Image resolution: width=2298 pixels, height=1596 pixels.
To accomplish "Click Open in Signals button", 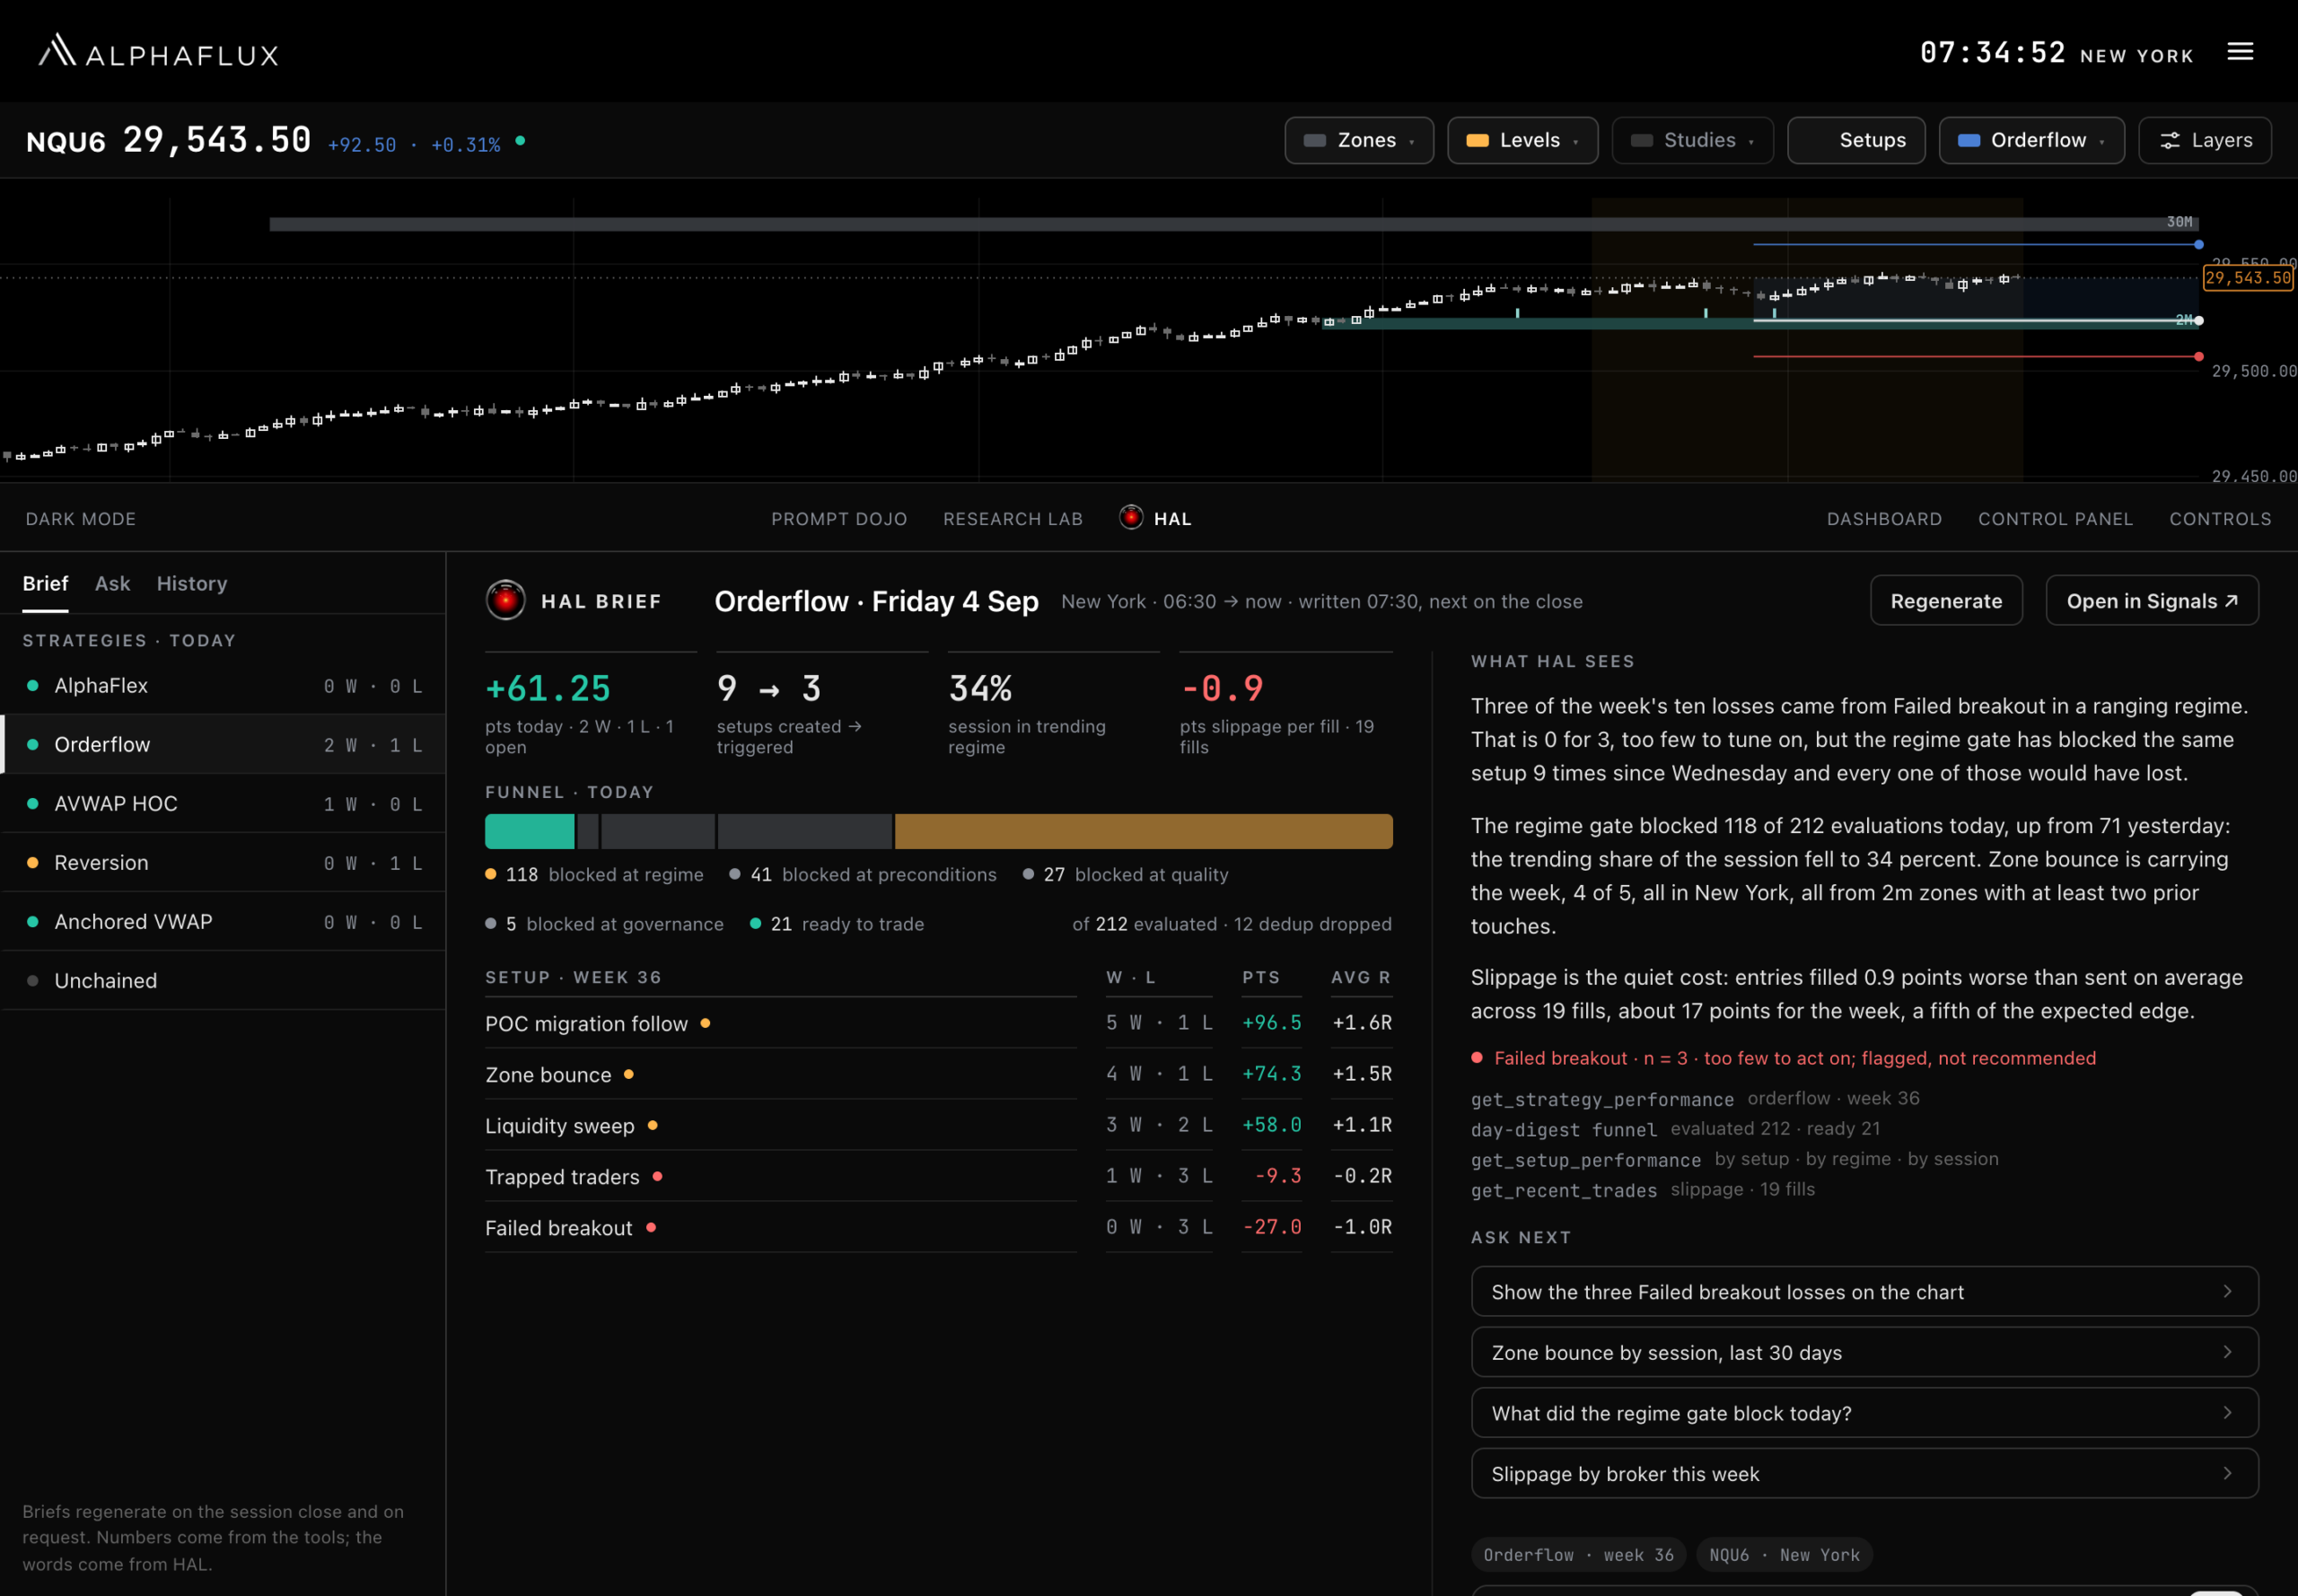I will tap(2151, 600).
